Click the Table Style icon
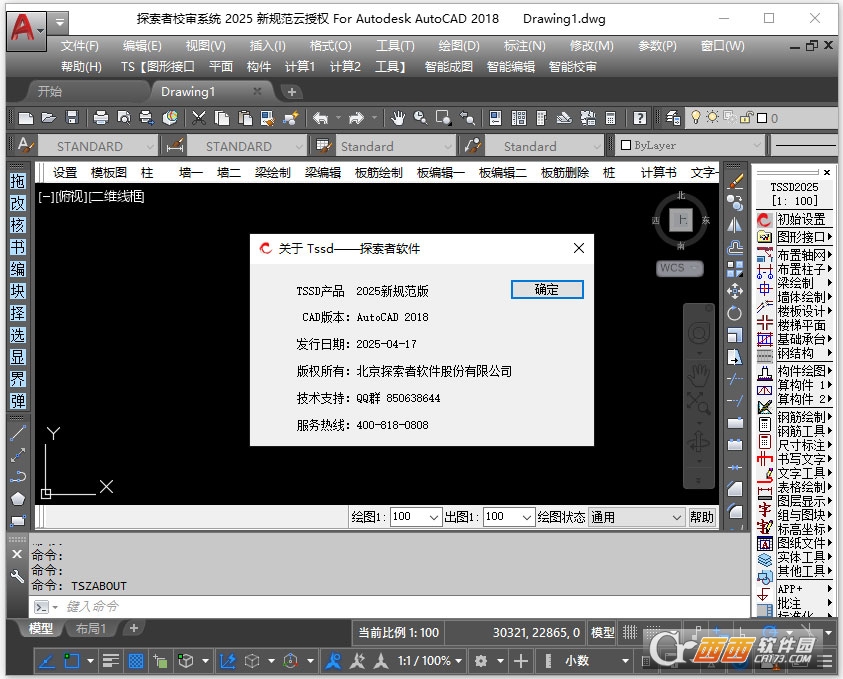This screenshot has width=843, height=679. 324,146
